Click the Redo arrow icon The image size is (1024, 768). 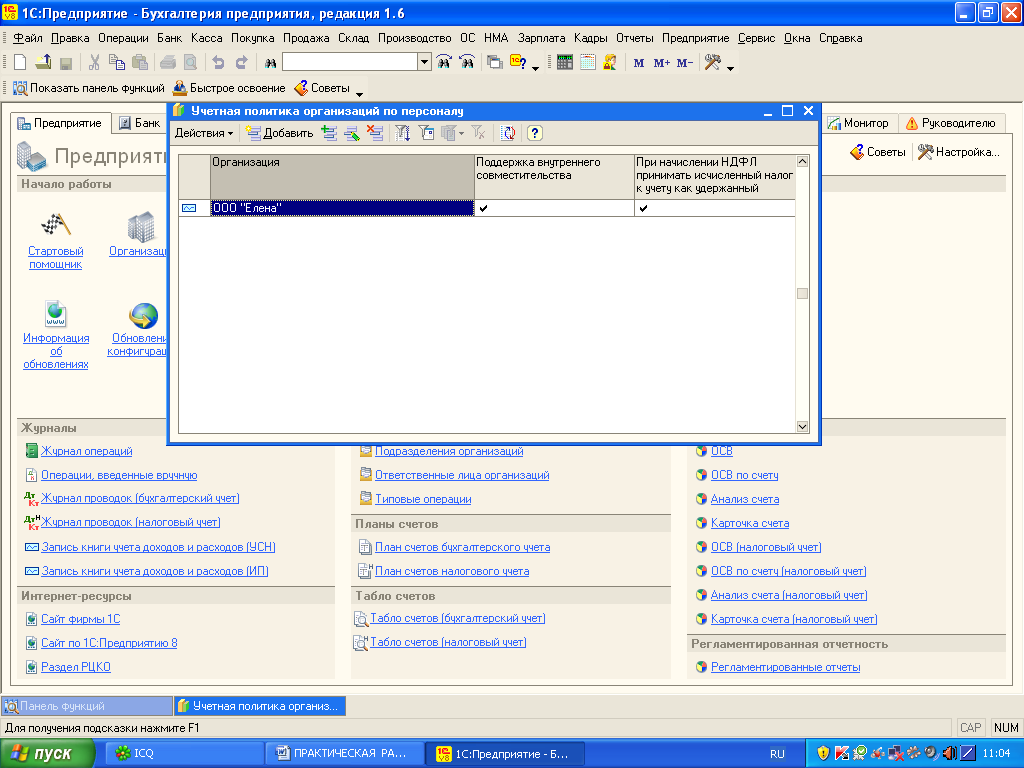[241, 63]
